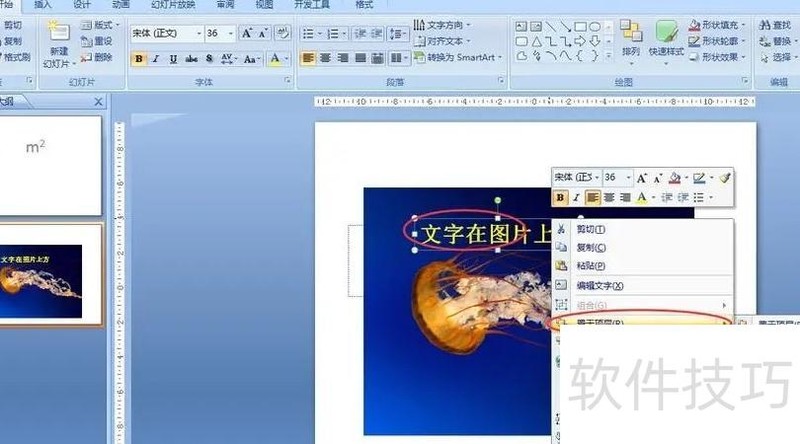This screenshot has height=444, width=800.
Task: Toggle Italic in the ribbon font group
Action: pos(156,59)
